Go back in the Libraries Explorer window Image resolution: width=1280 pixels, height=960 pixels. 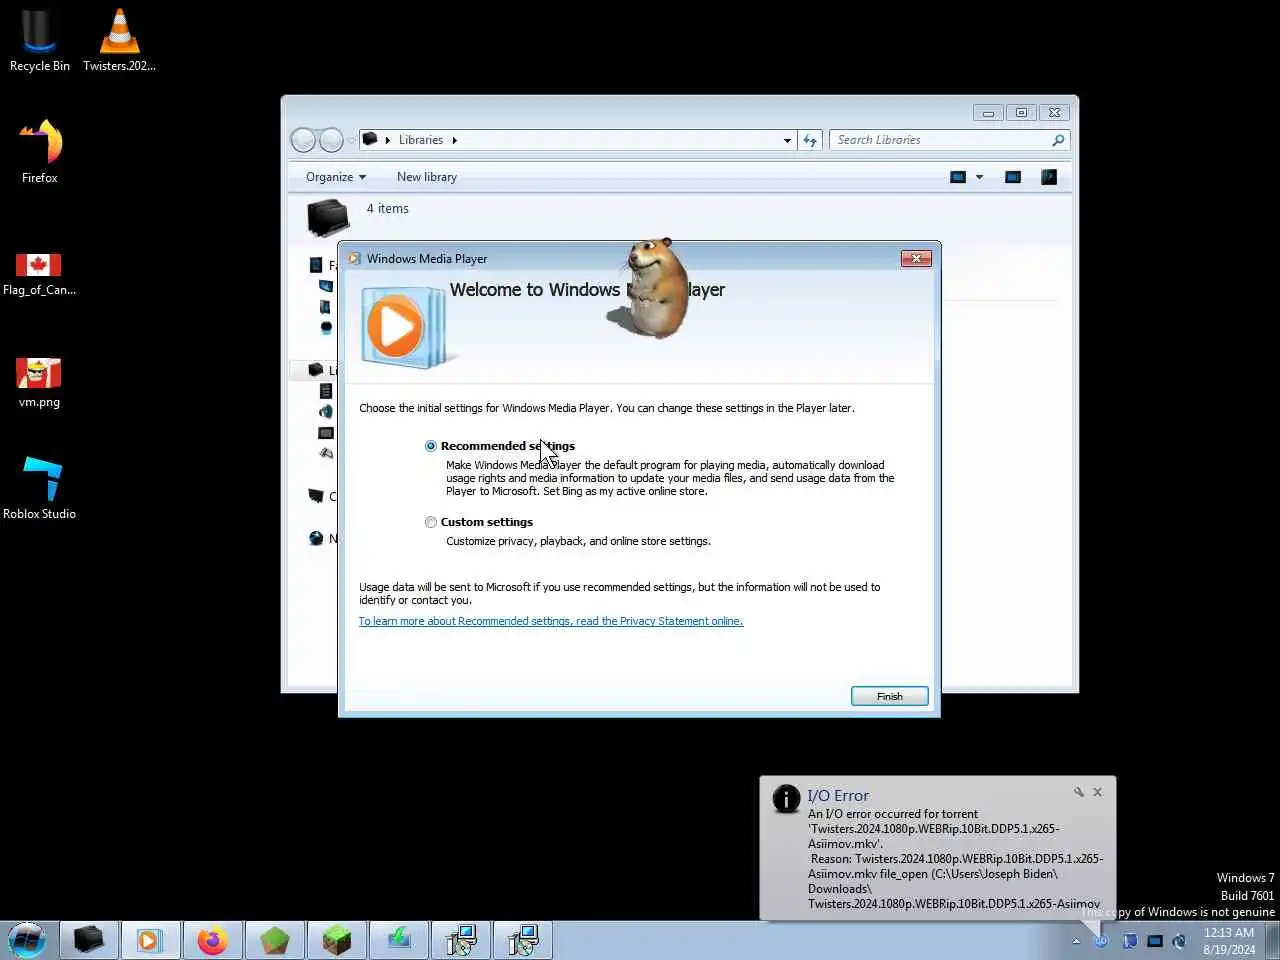point(304,140)
